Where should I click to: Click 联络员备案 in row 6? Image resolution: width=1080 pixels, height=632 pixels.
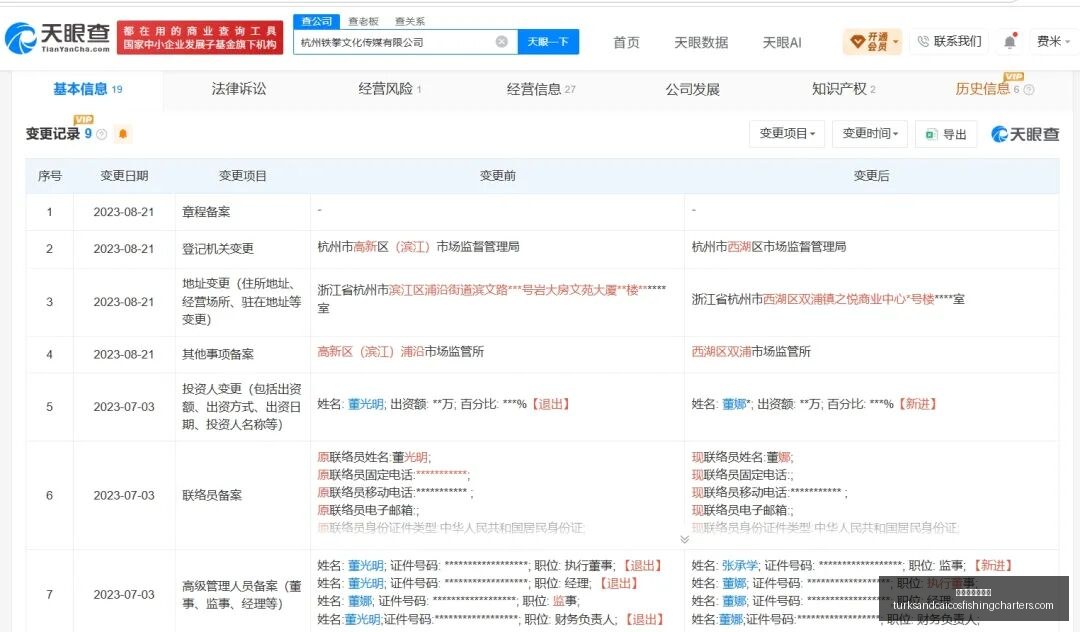[211, 495]
